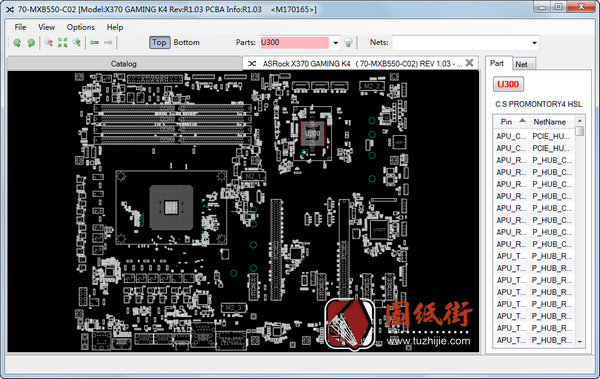
Task: Select the ASRock X370 GAMING K4 document tab
Action: click(360, 64)
